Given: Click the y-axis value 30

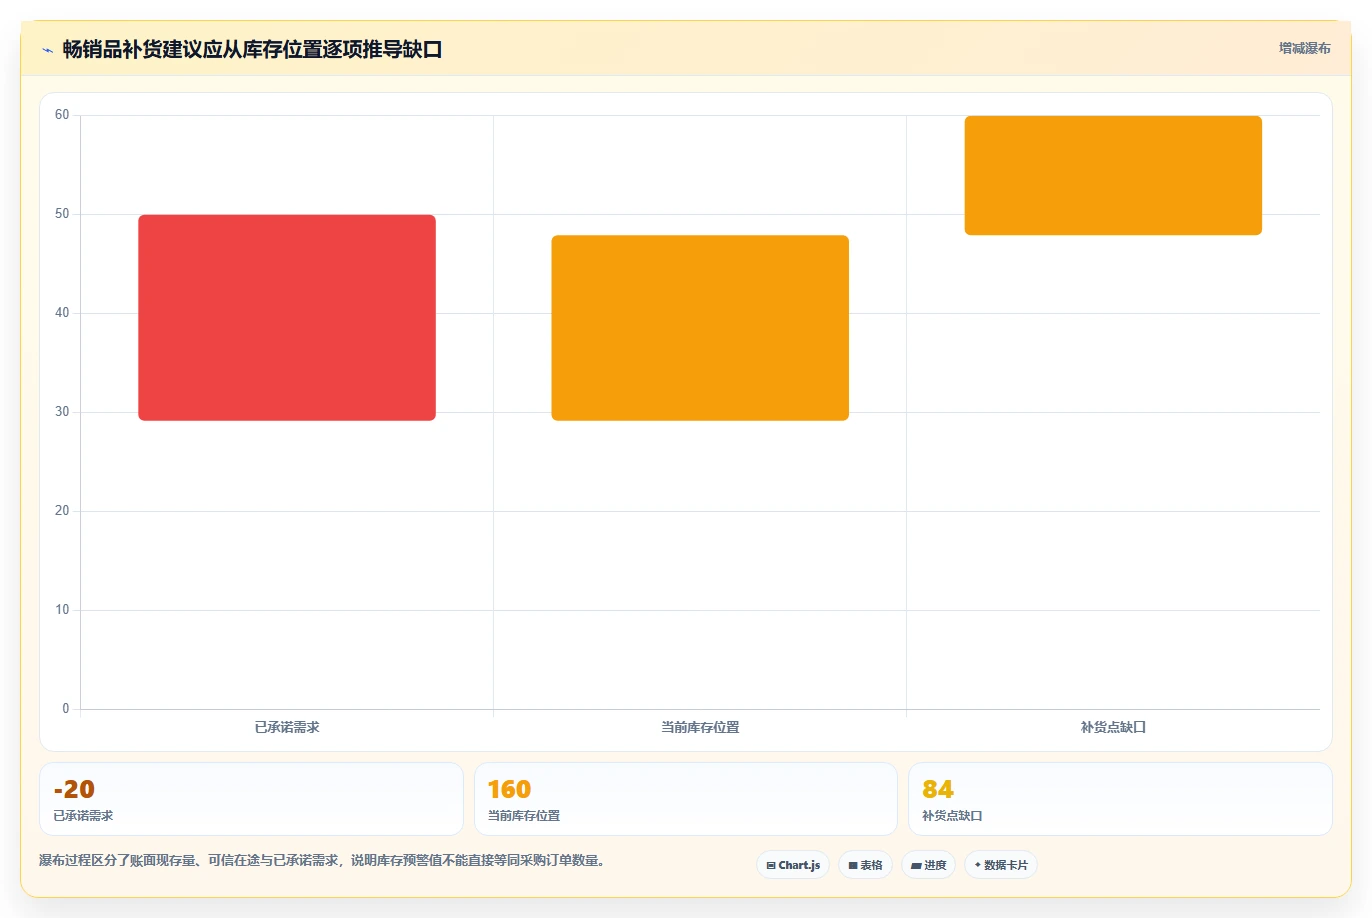Looking at the screenshot, I should [x=62, y=412].
